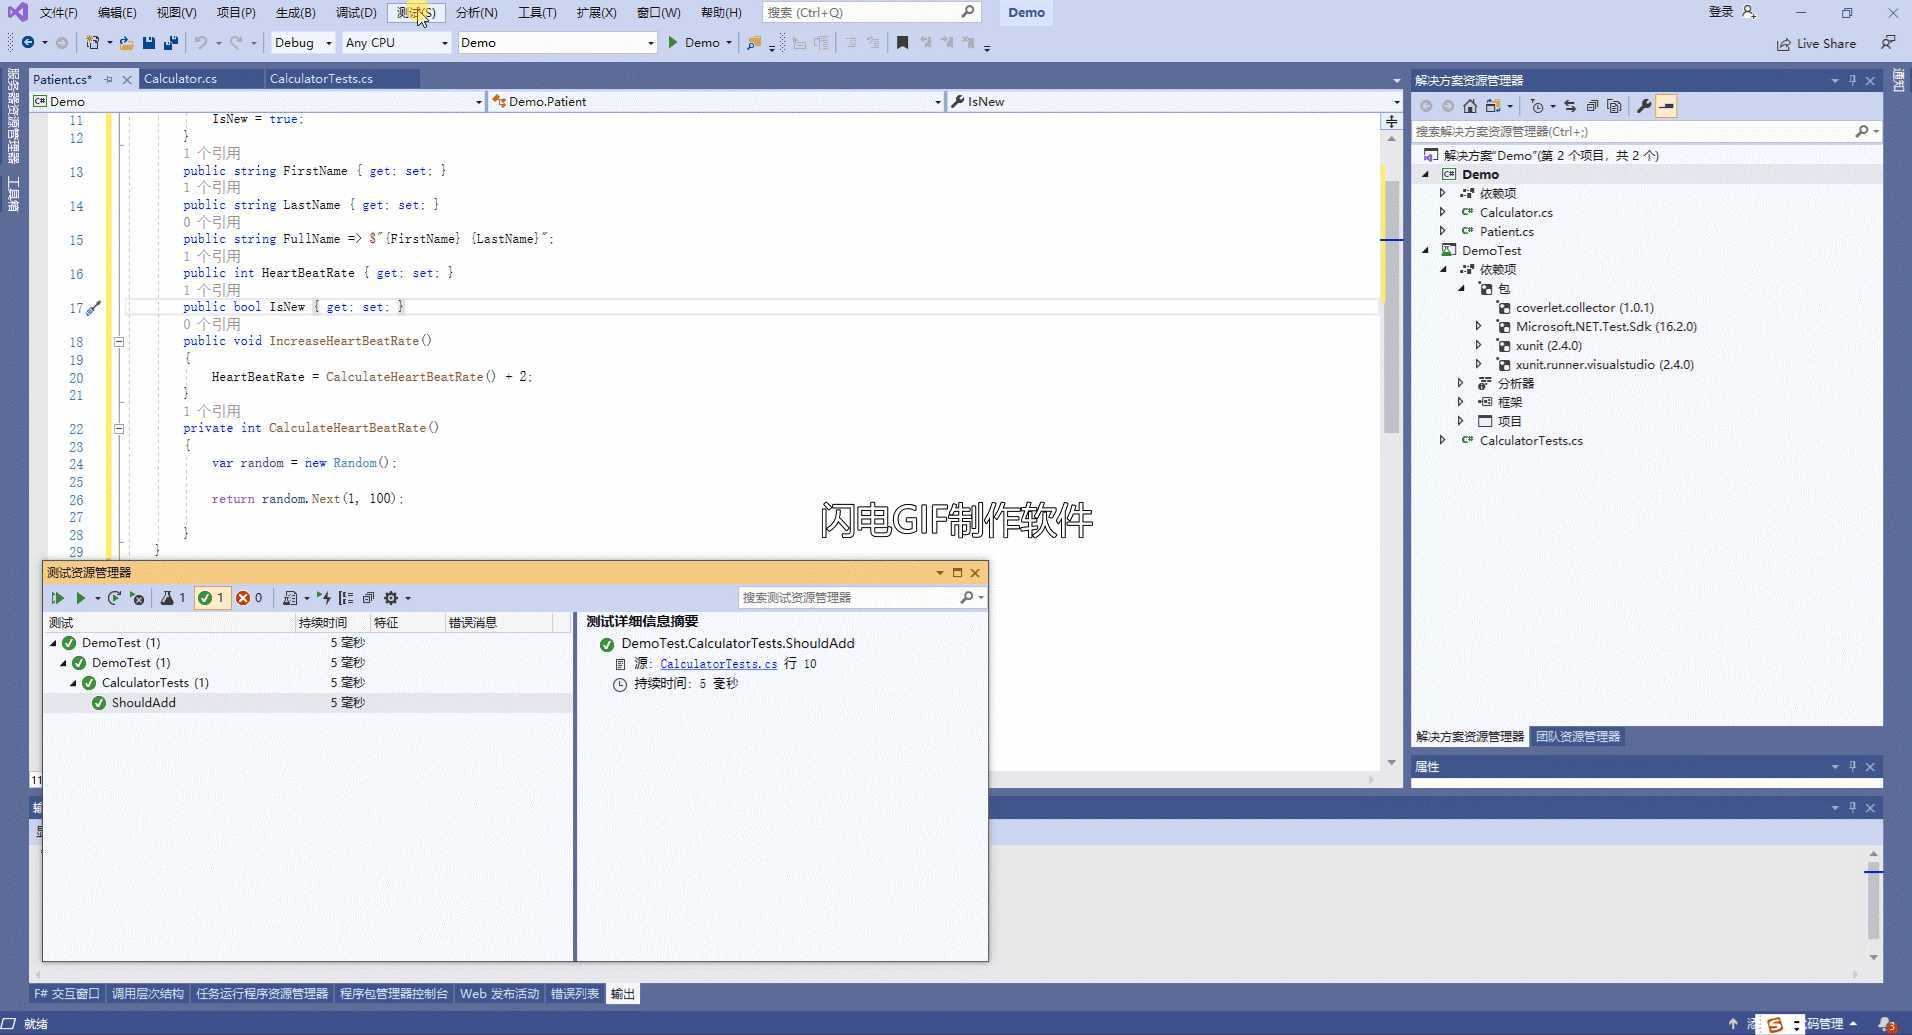Pin the Patient.cs tab
The image size is (1912, 1035).
click(x=108, y=80)
